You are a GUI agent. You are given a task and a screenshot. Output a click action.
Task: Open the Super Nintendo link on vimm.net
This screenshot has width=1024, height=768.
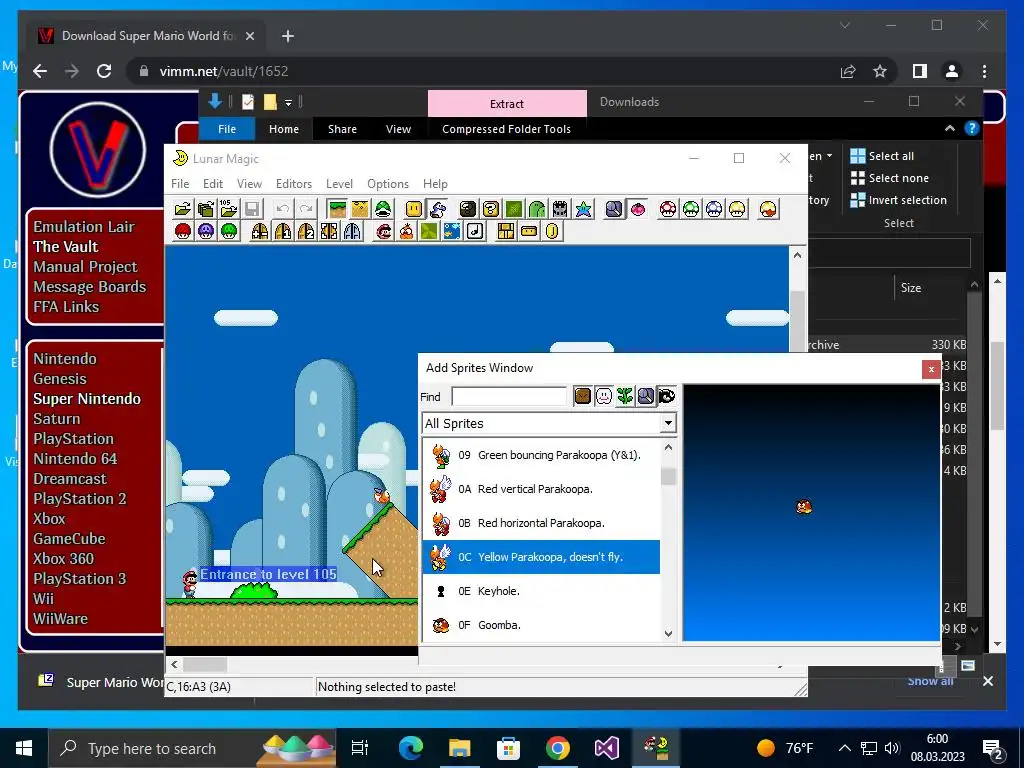pos(87,398)
